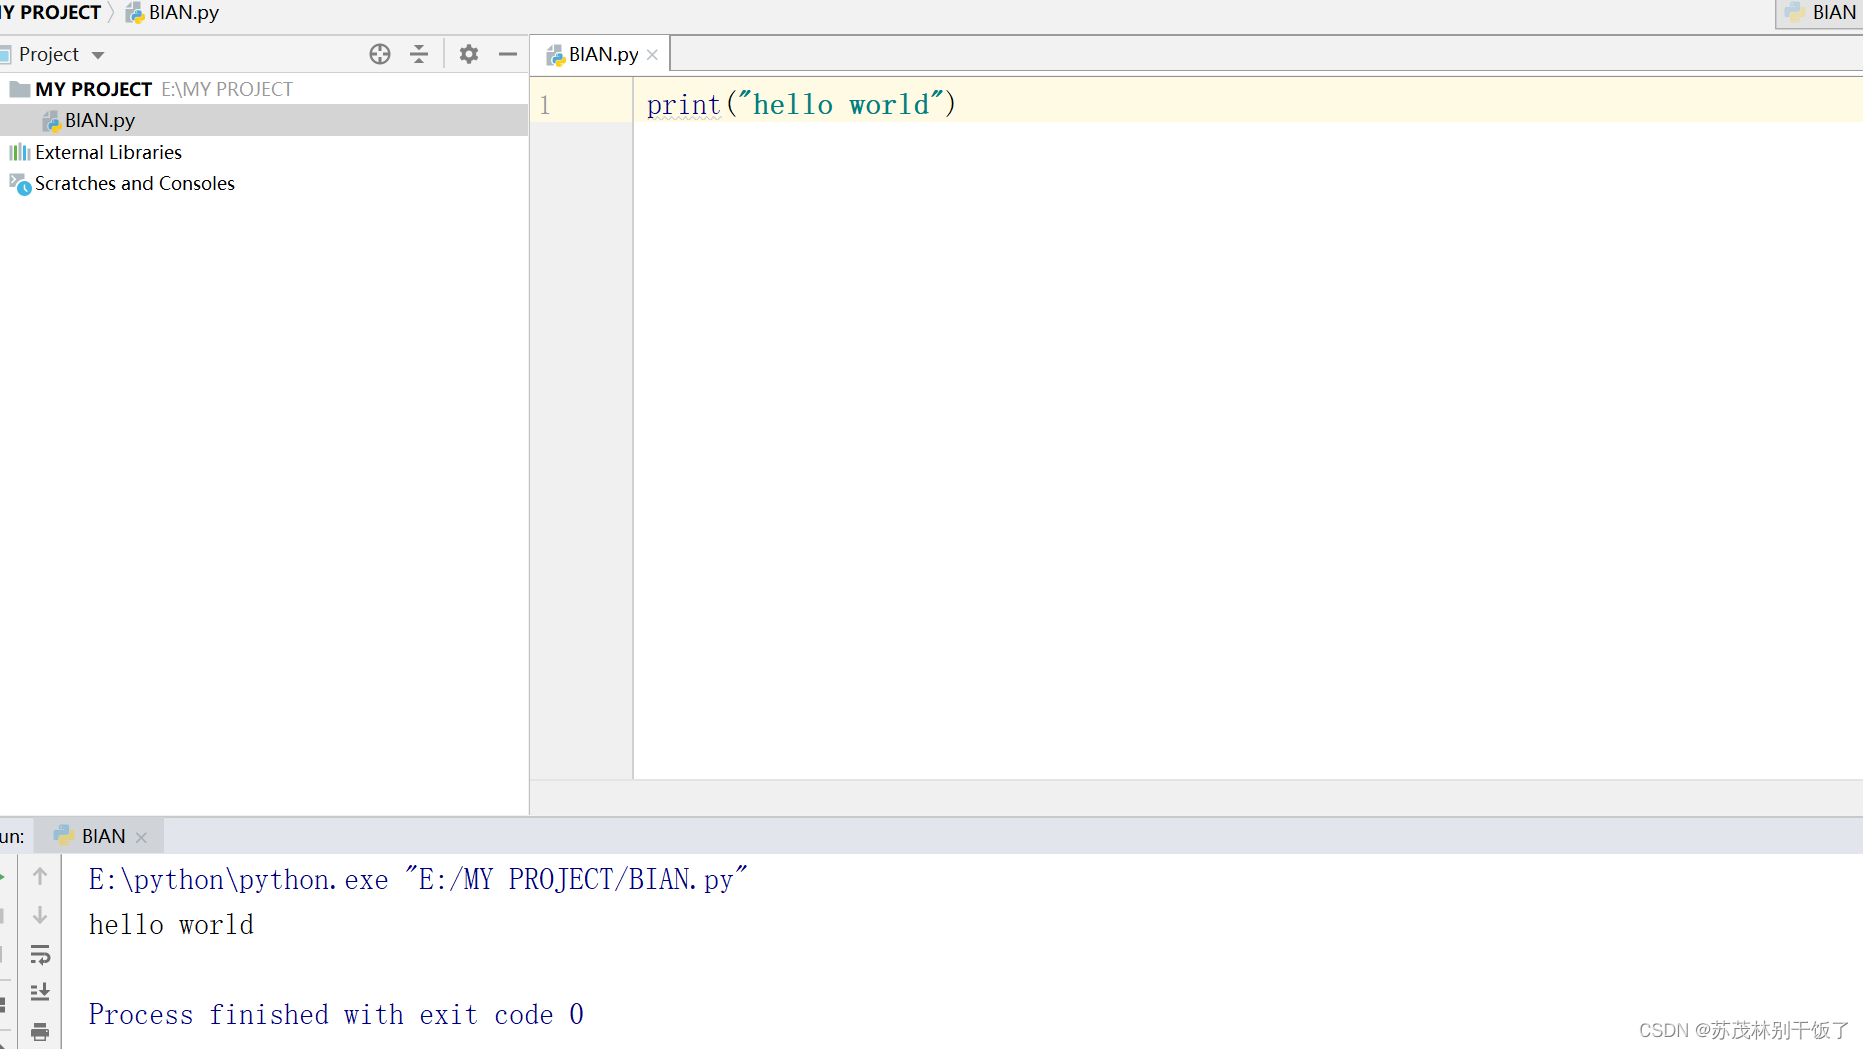The width and height of the screenshot is (1863, 1049).
Task: Click the locate-current-file target icon
Action: (x=380, y=54)
